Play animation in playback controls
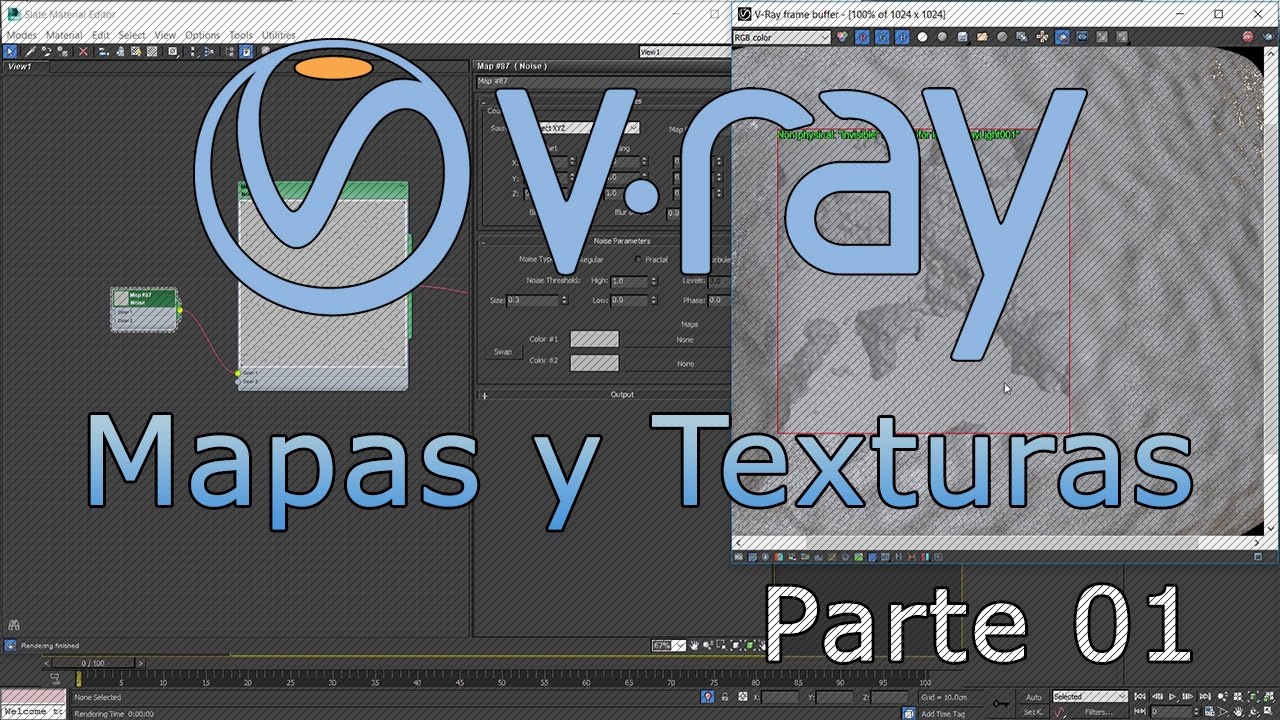 1173,697
